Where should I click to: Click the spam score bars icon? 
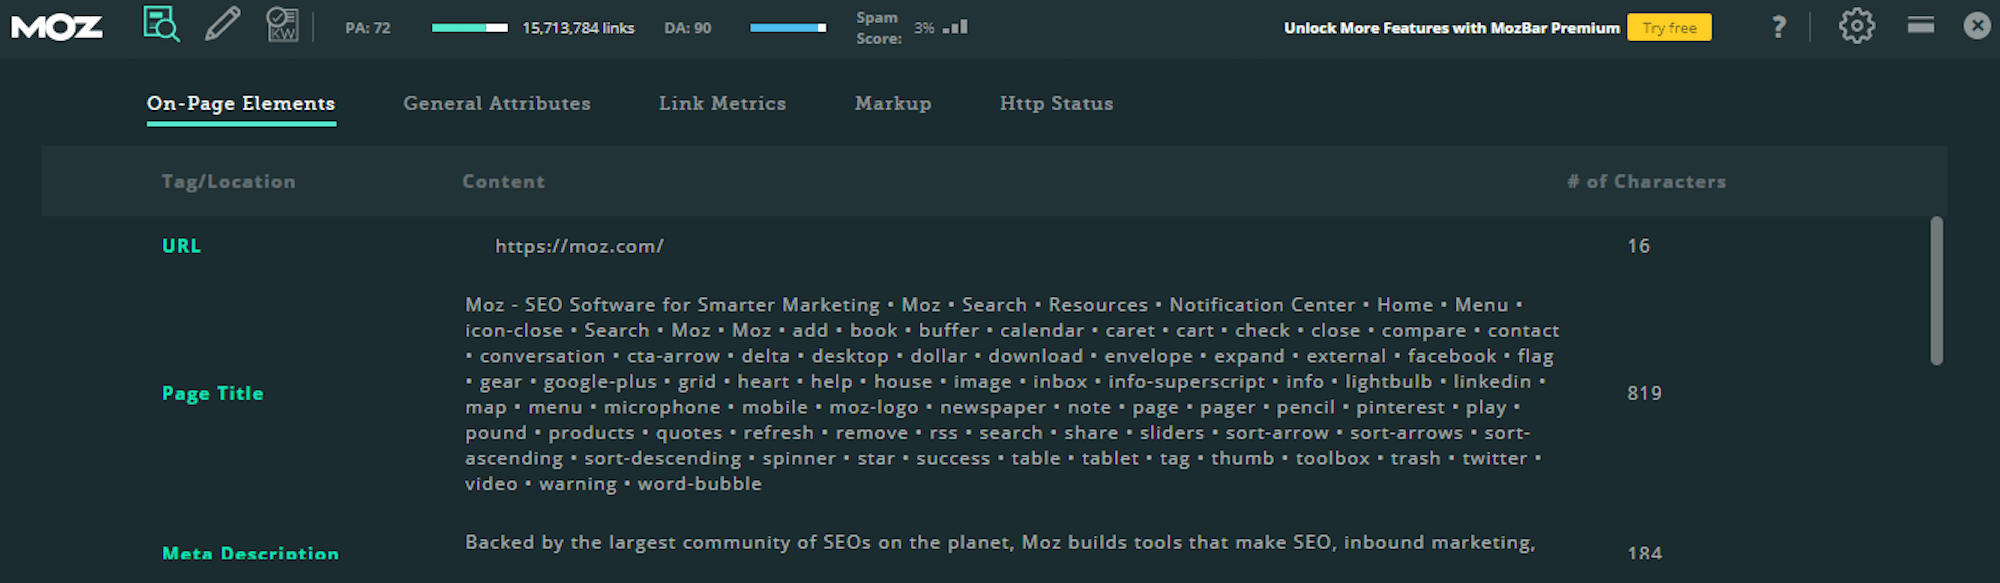pyautogui.click(x=955, y=27)
